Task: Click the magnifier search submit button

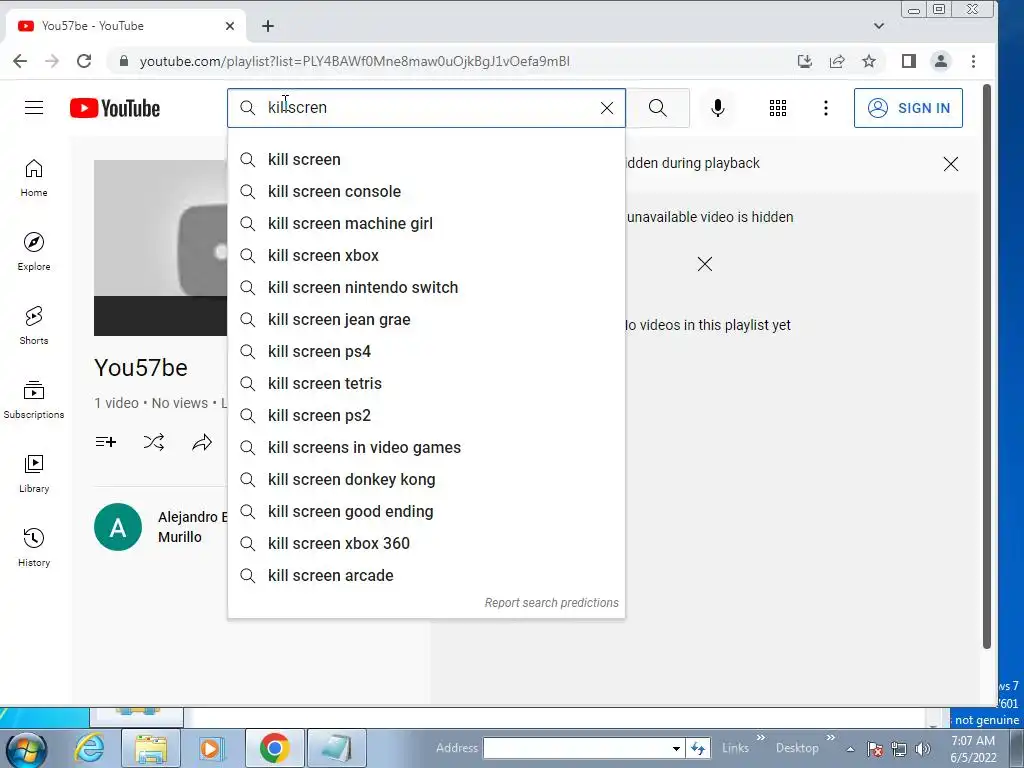Action: click(658, 108)
